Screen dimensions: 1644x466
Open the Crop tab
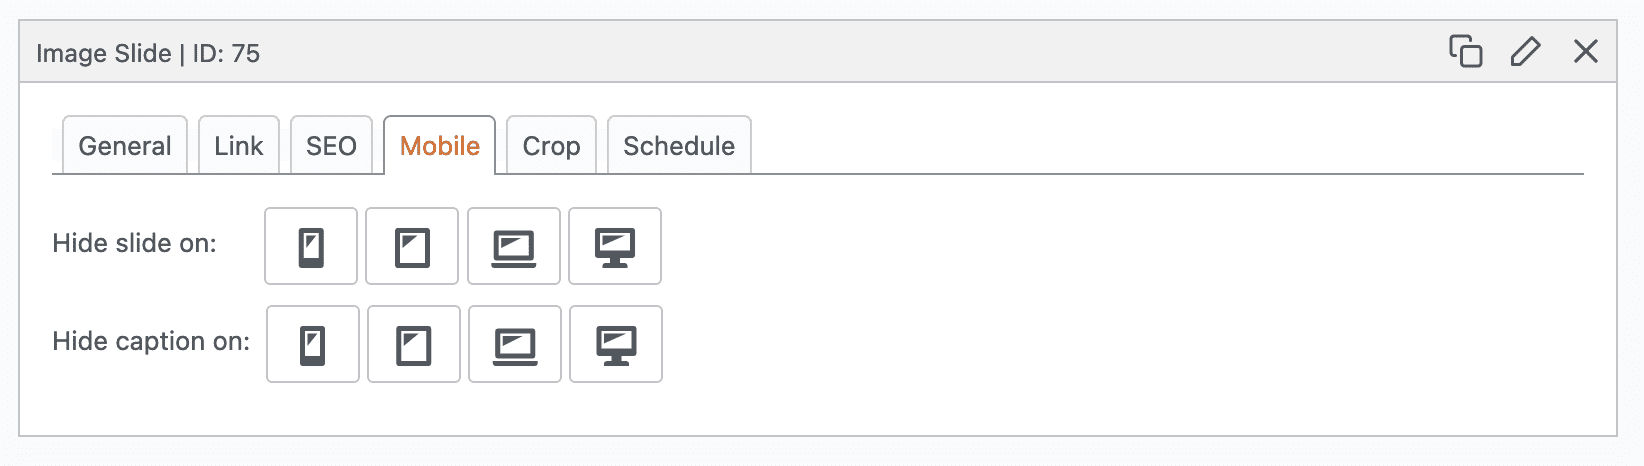[x=551, y=146]
